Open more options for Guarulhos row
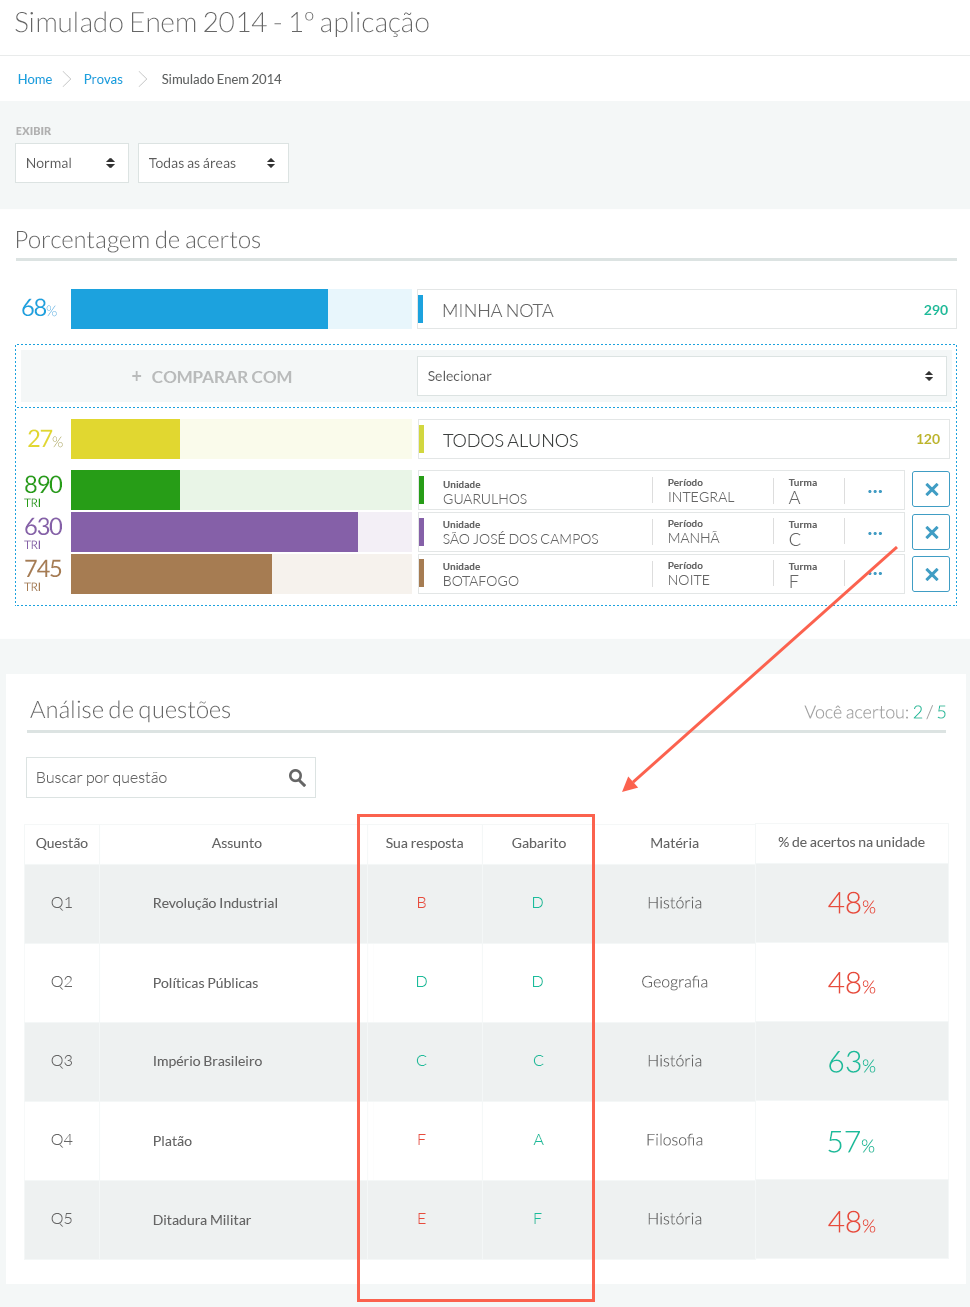The image size is (970, 1307). (875, 491)
